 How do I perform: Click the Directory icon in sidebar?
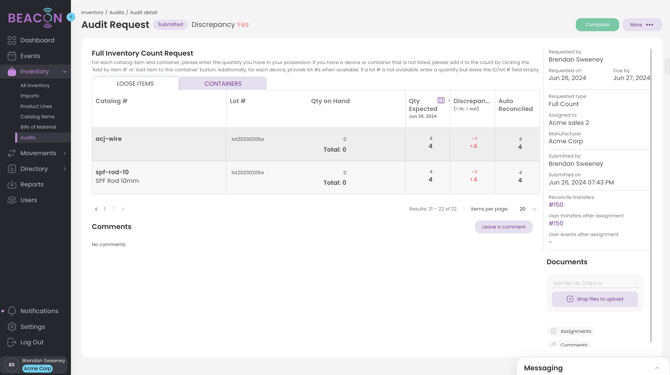(12, 169)
